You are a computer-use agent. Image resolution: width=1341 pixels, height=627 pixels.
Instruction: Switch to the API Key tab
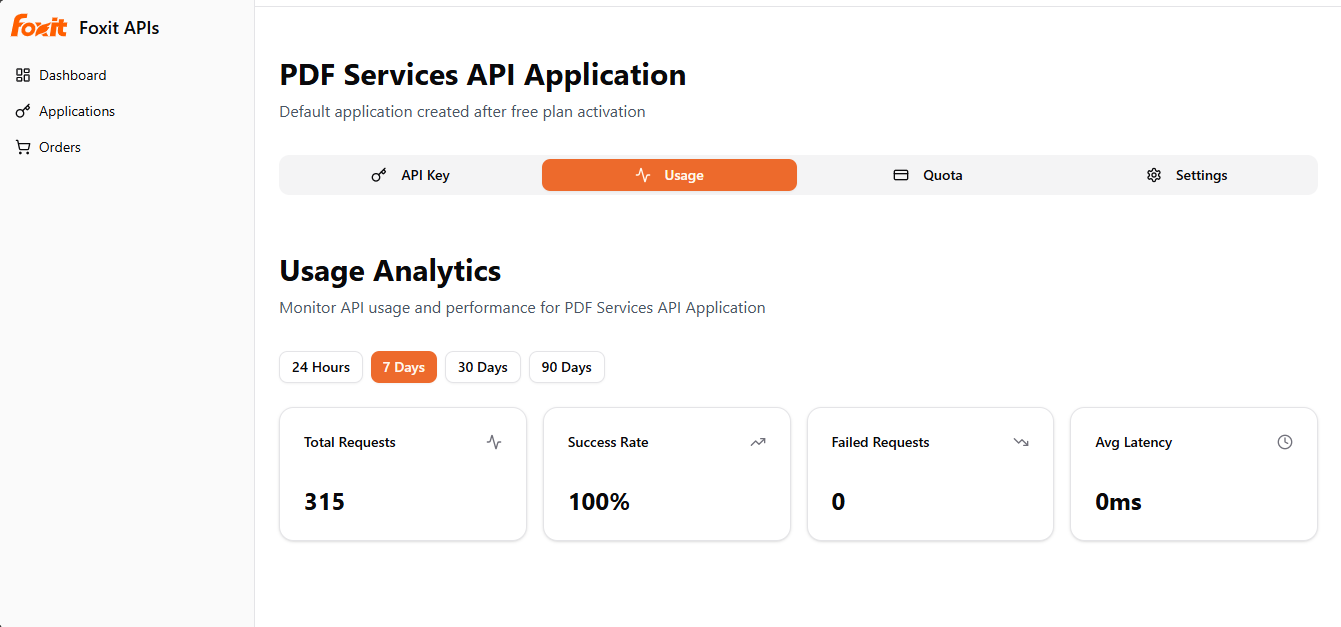click(x=410, y=175)
